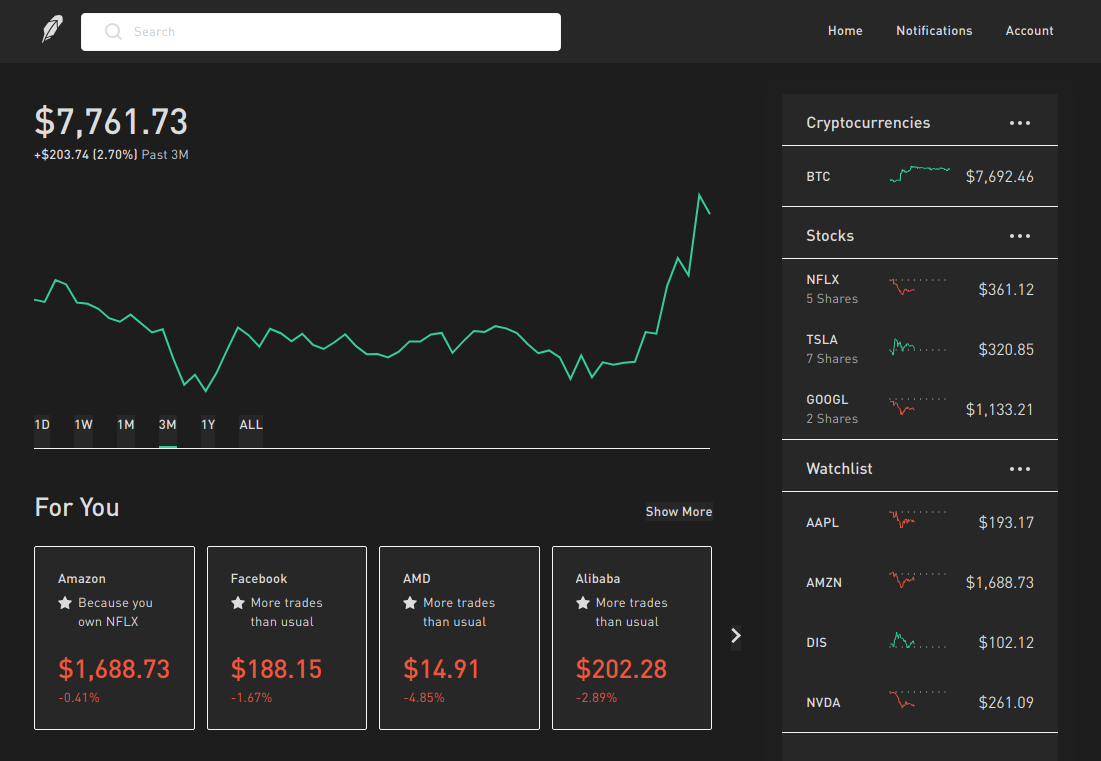1101x761 pixels.
Task: Expand more For You cards with the chevron
Action: pos(735,635)
